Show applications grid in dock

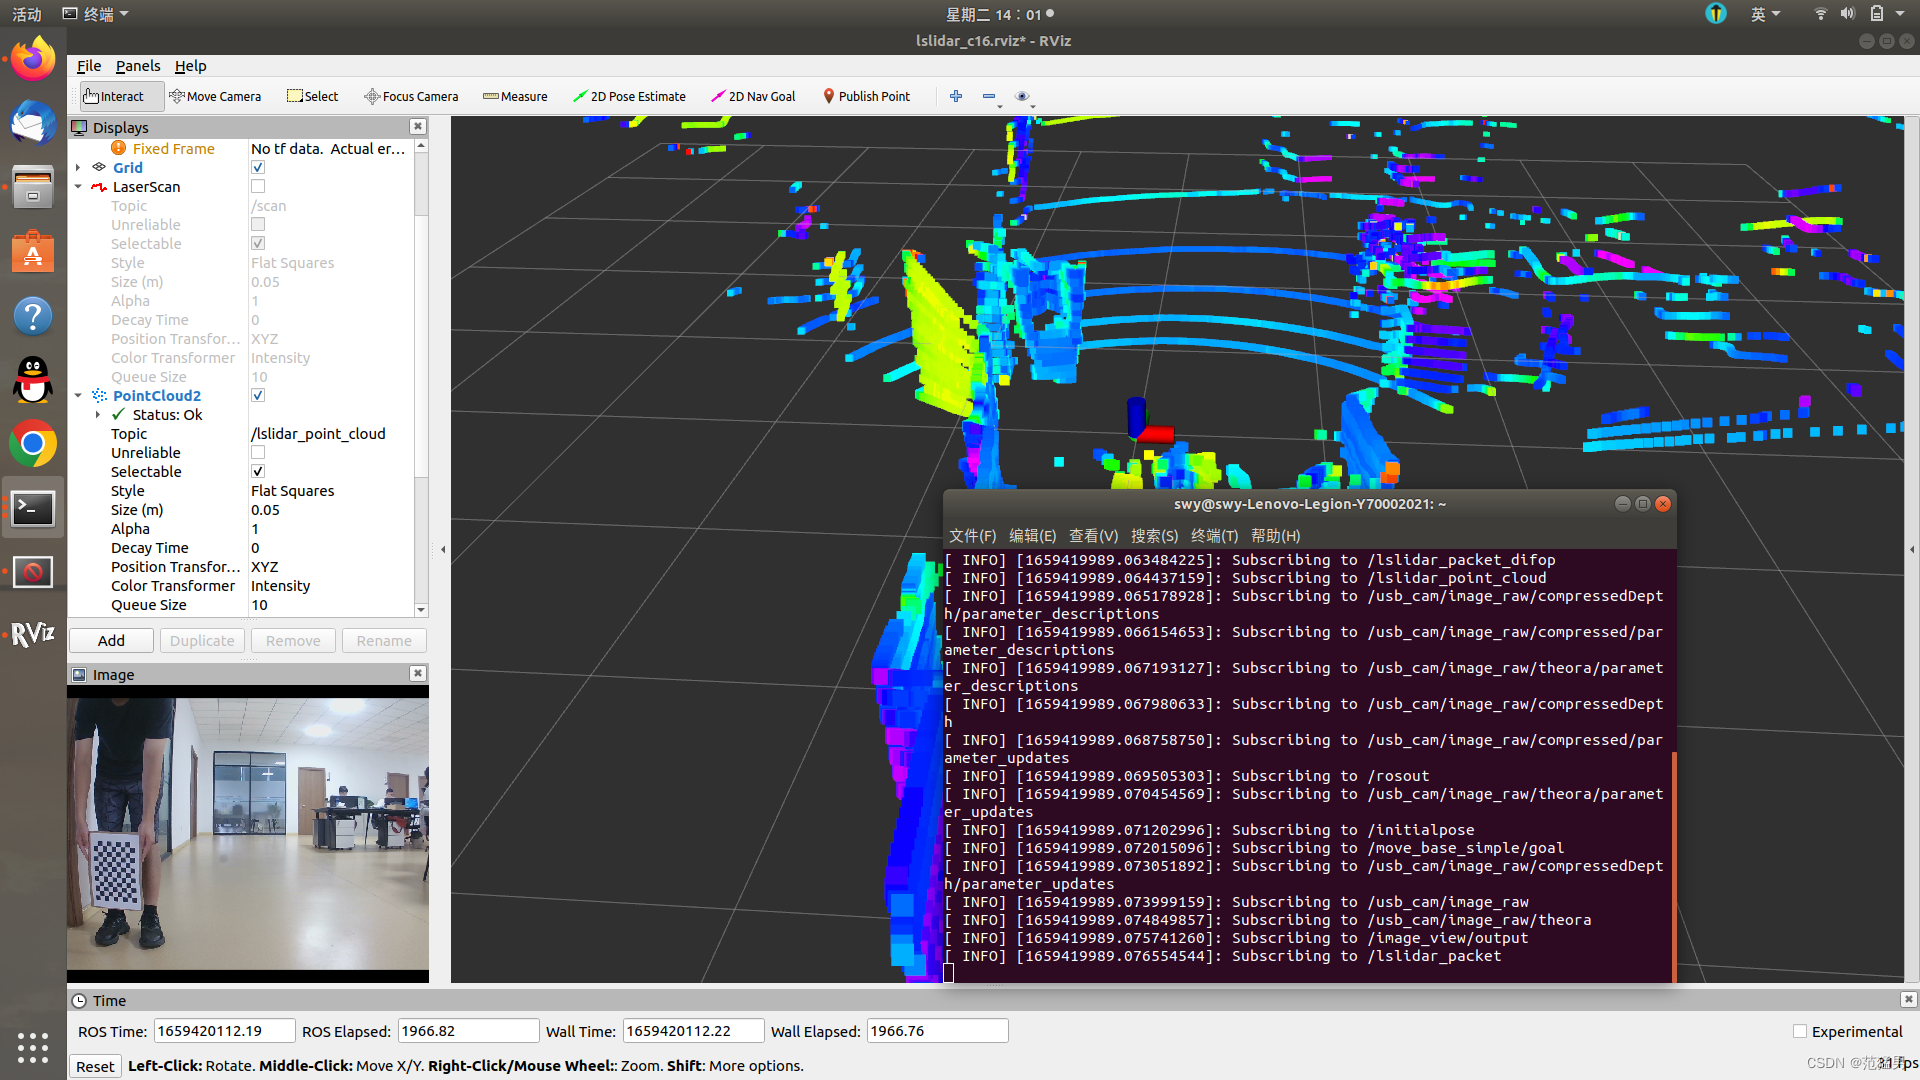click(x=33, y=1047)
